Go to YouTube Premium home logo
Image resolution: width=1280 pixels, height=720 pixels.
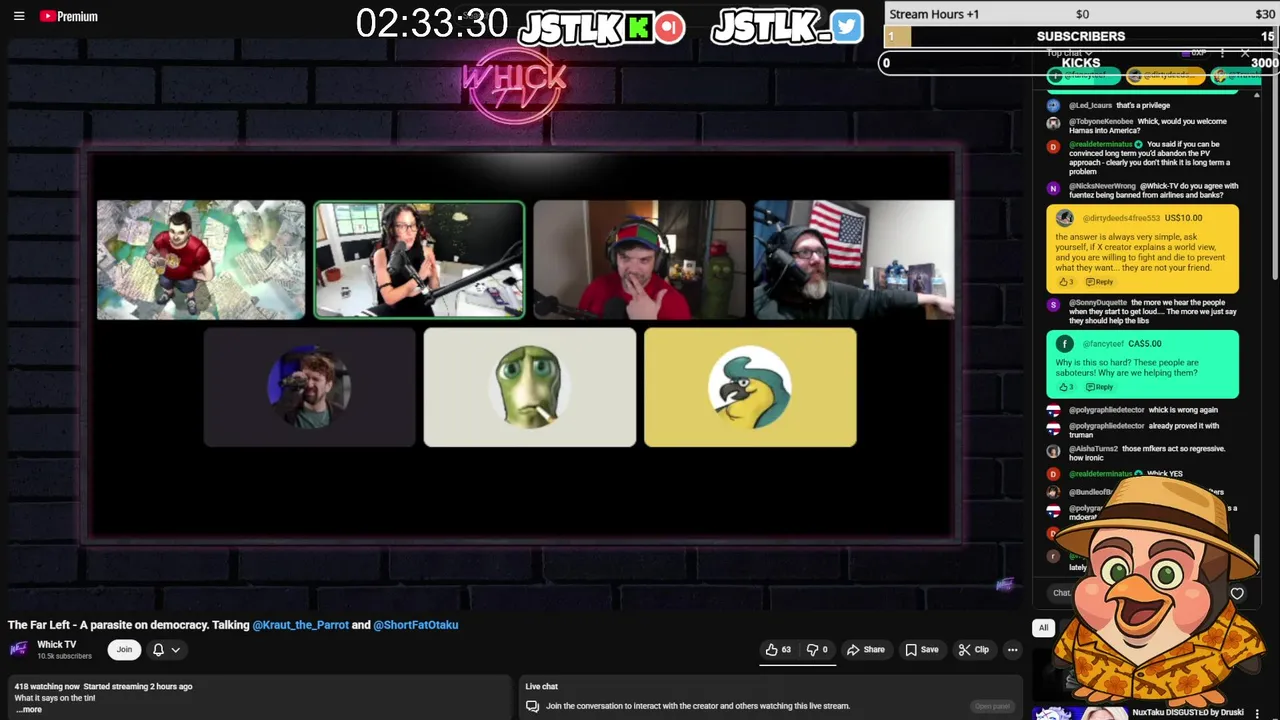[x=69, y=16]
